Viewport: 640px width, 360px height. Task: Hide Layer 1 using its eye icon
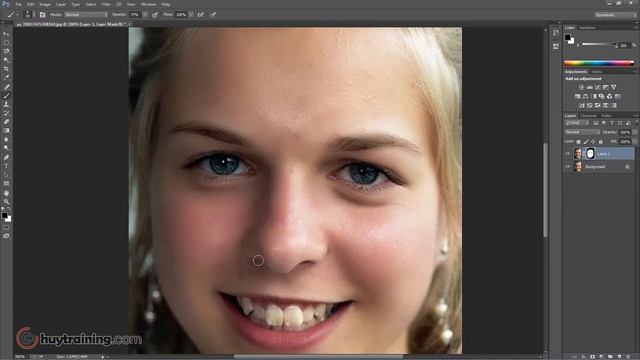click(567, 153)
